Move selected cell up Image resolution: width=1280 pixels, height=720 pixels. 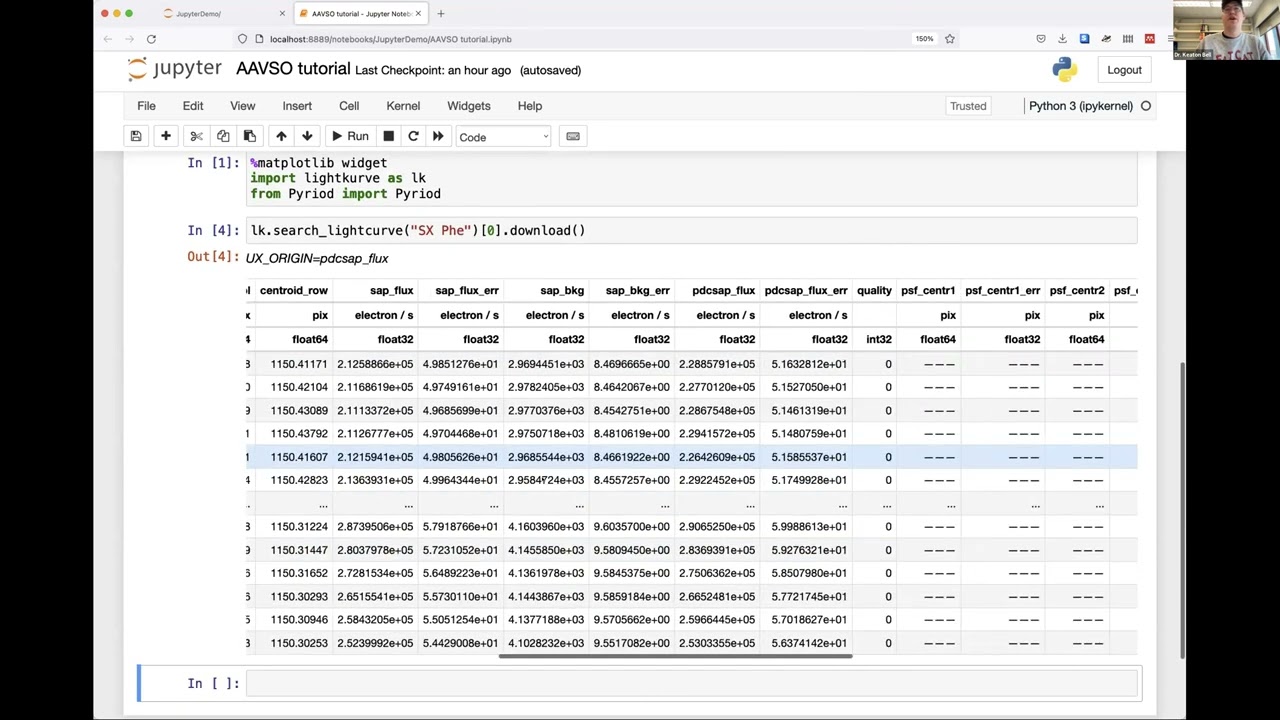[281, 136]
